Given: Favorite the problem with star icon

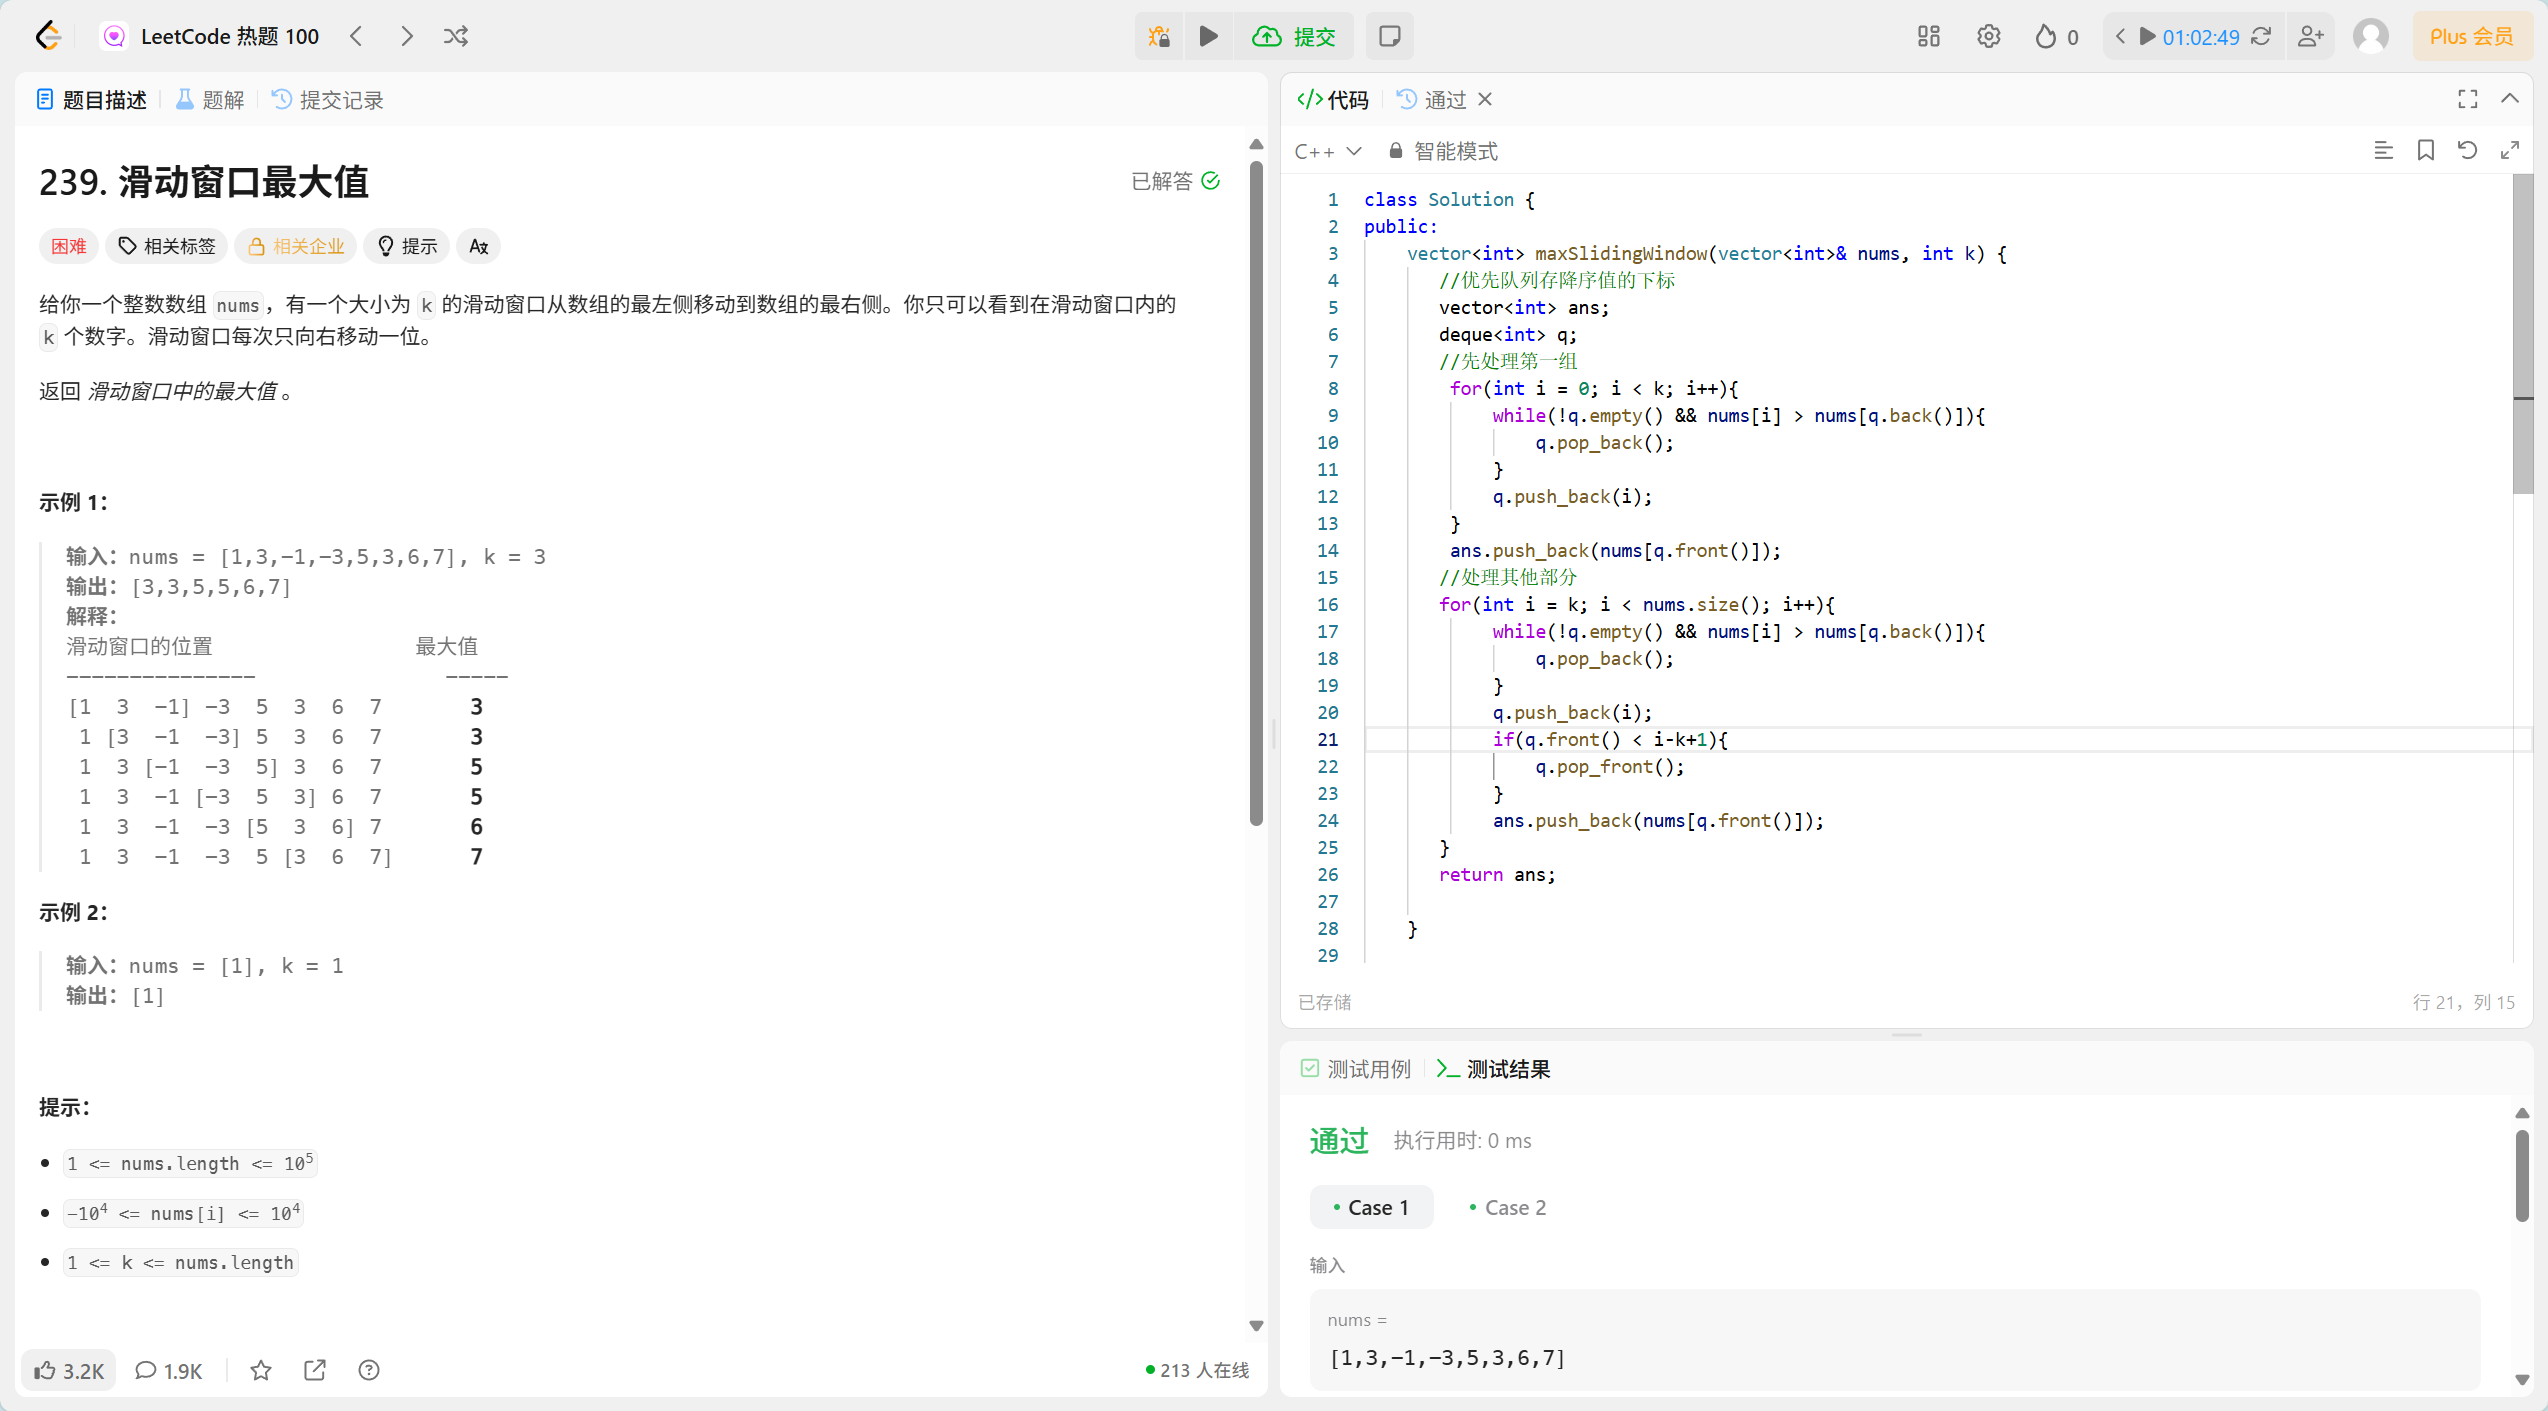Looking at the screenshot, I should click(261, 1370).
